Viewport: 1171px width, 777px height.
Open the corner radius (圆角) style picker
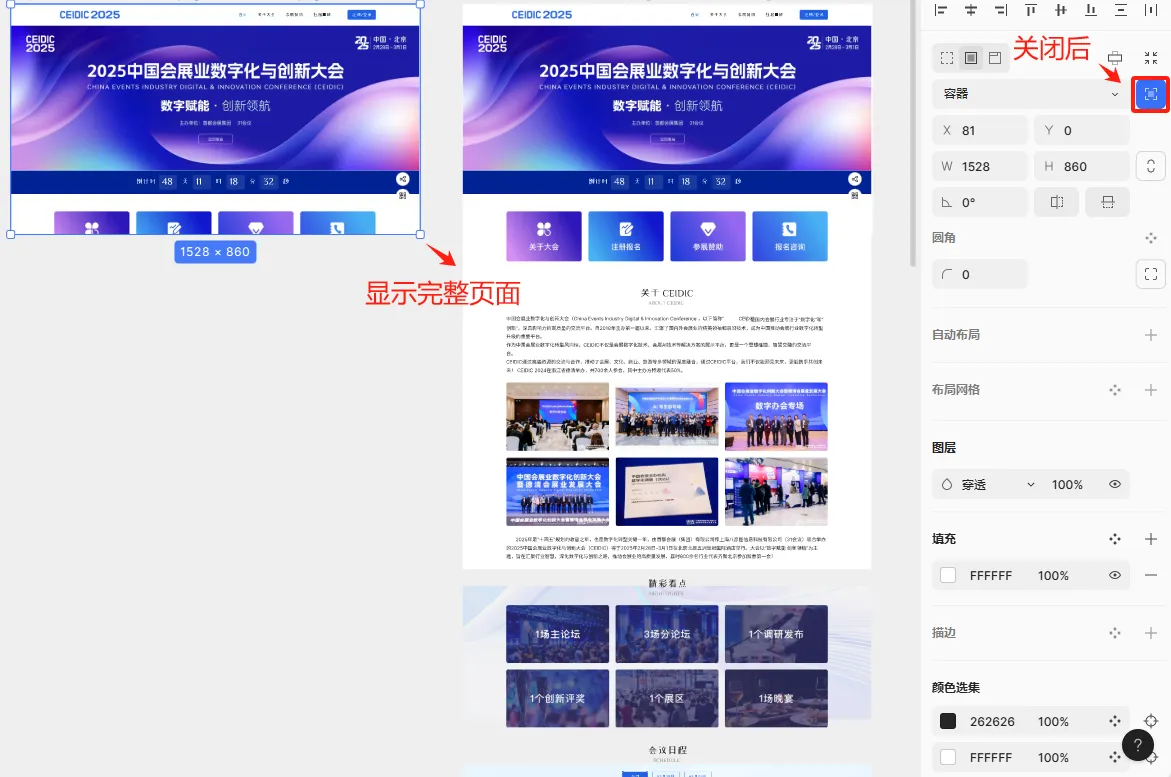click(1151, 238)
